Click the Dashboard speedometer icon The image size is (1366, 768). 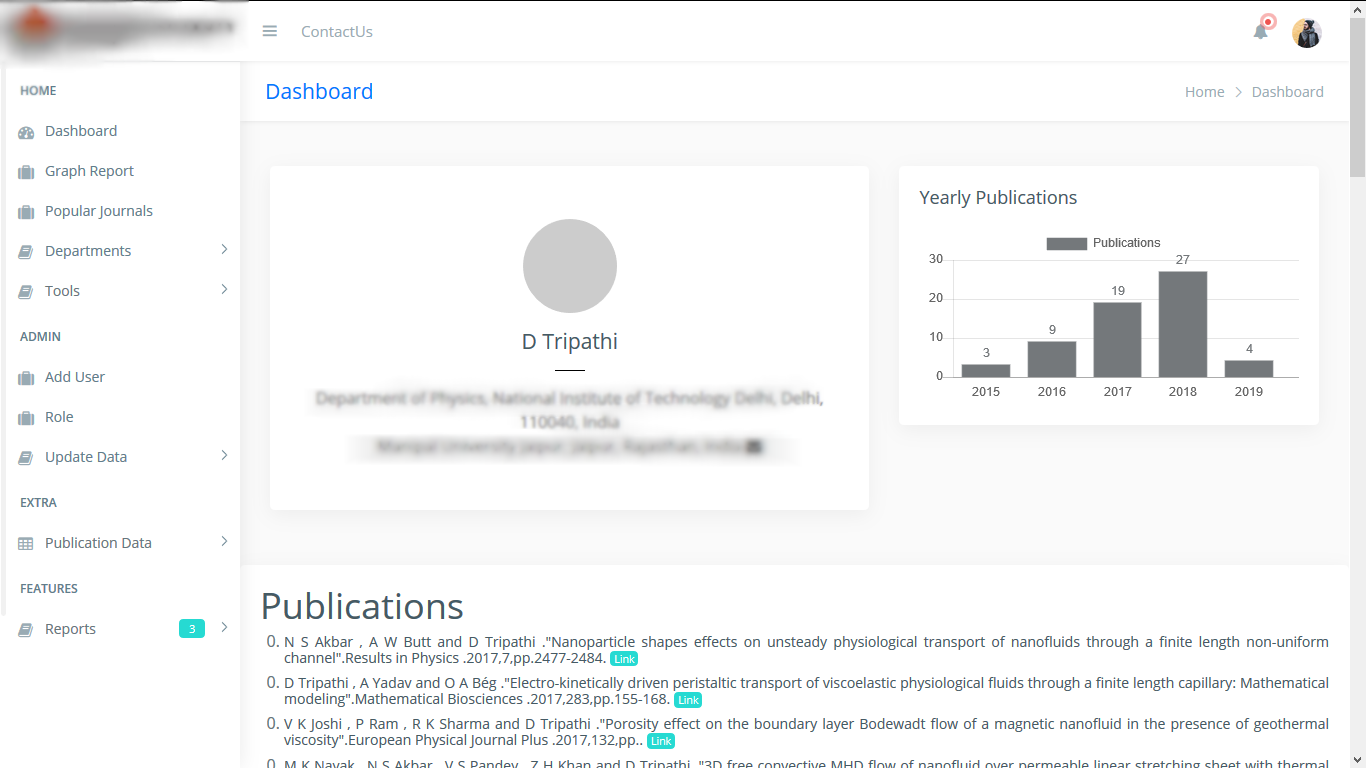(26, 132)
